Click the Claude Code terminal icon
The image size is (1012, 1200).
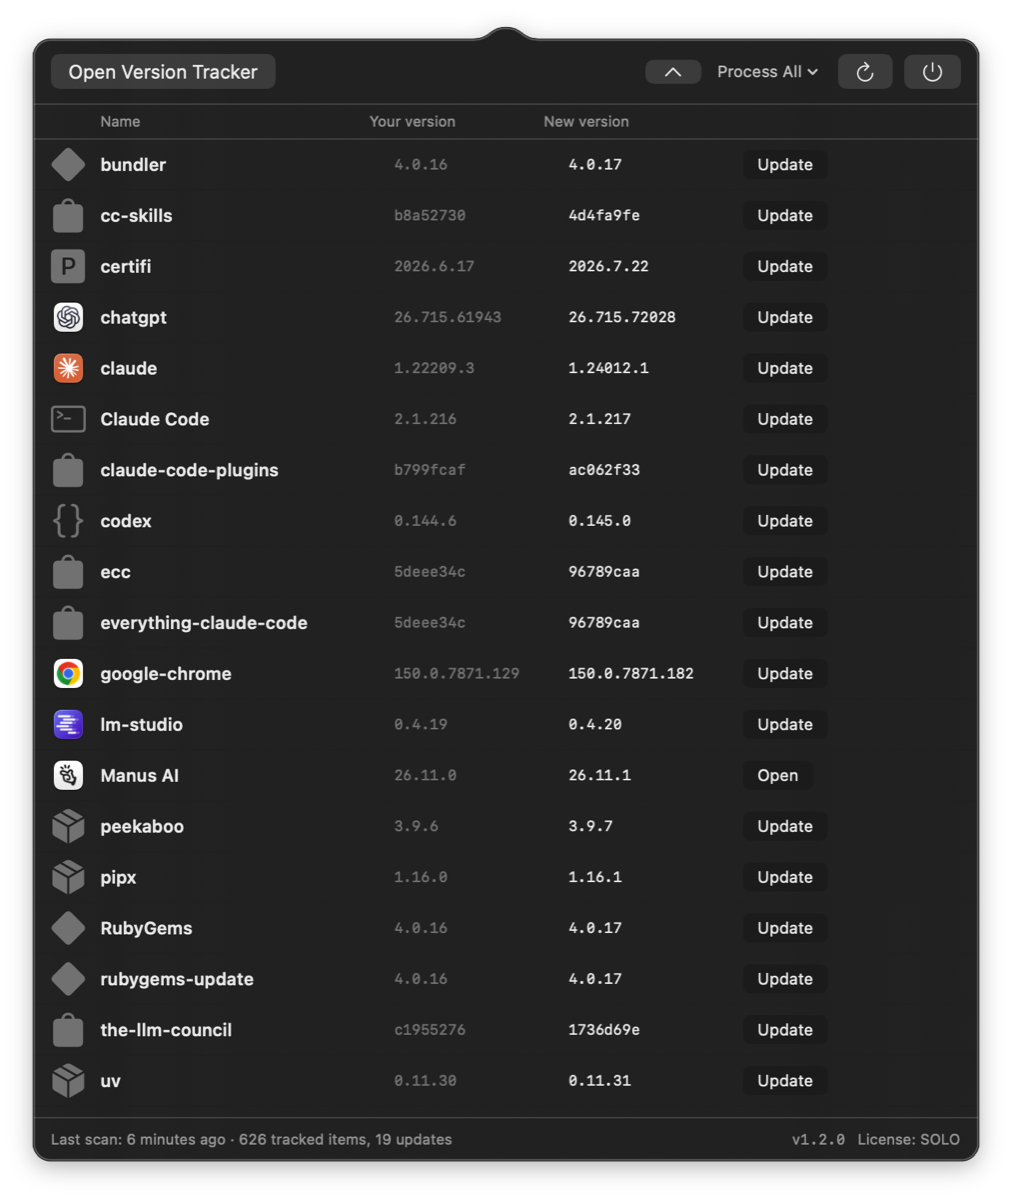68,419
